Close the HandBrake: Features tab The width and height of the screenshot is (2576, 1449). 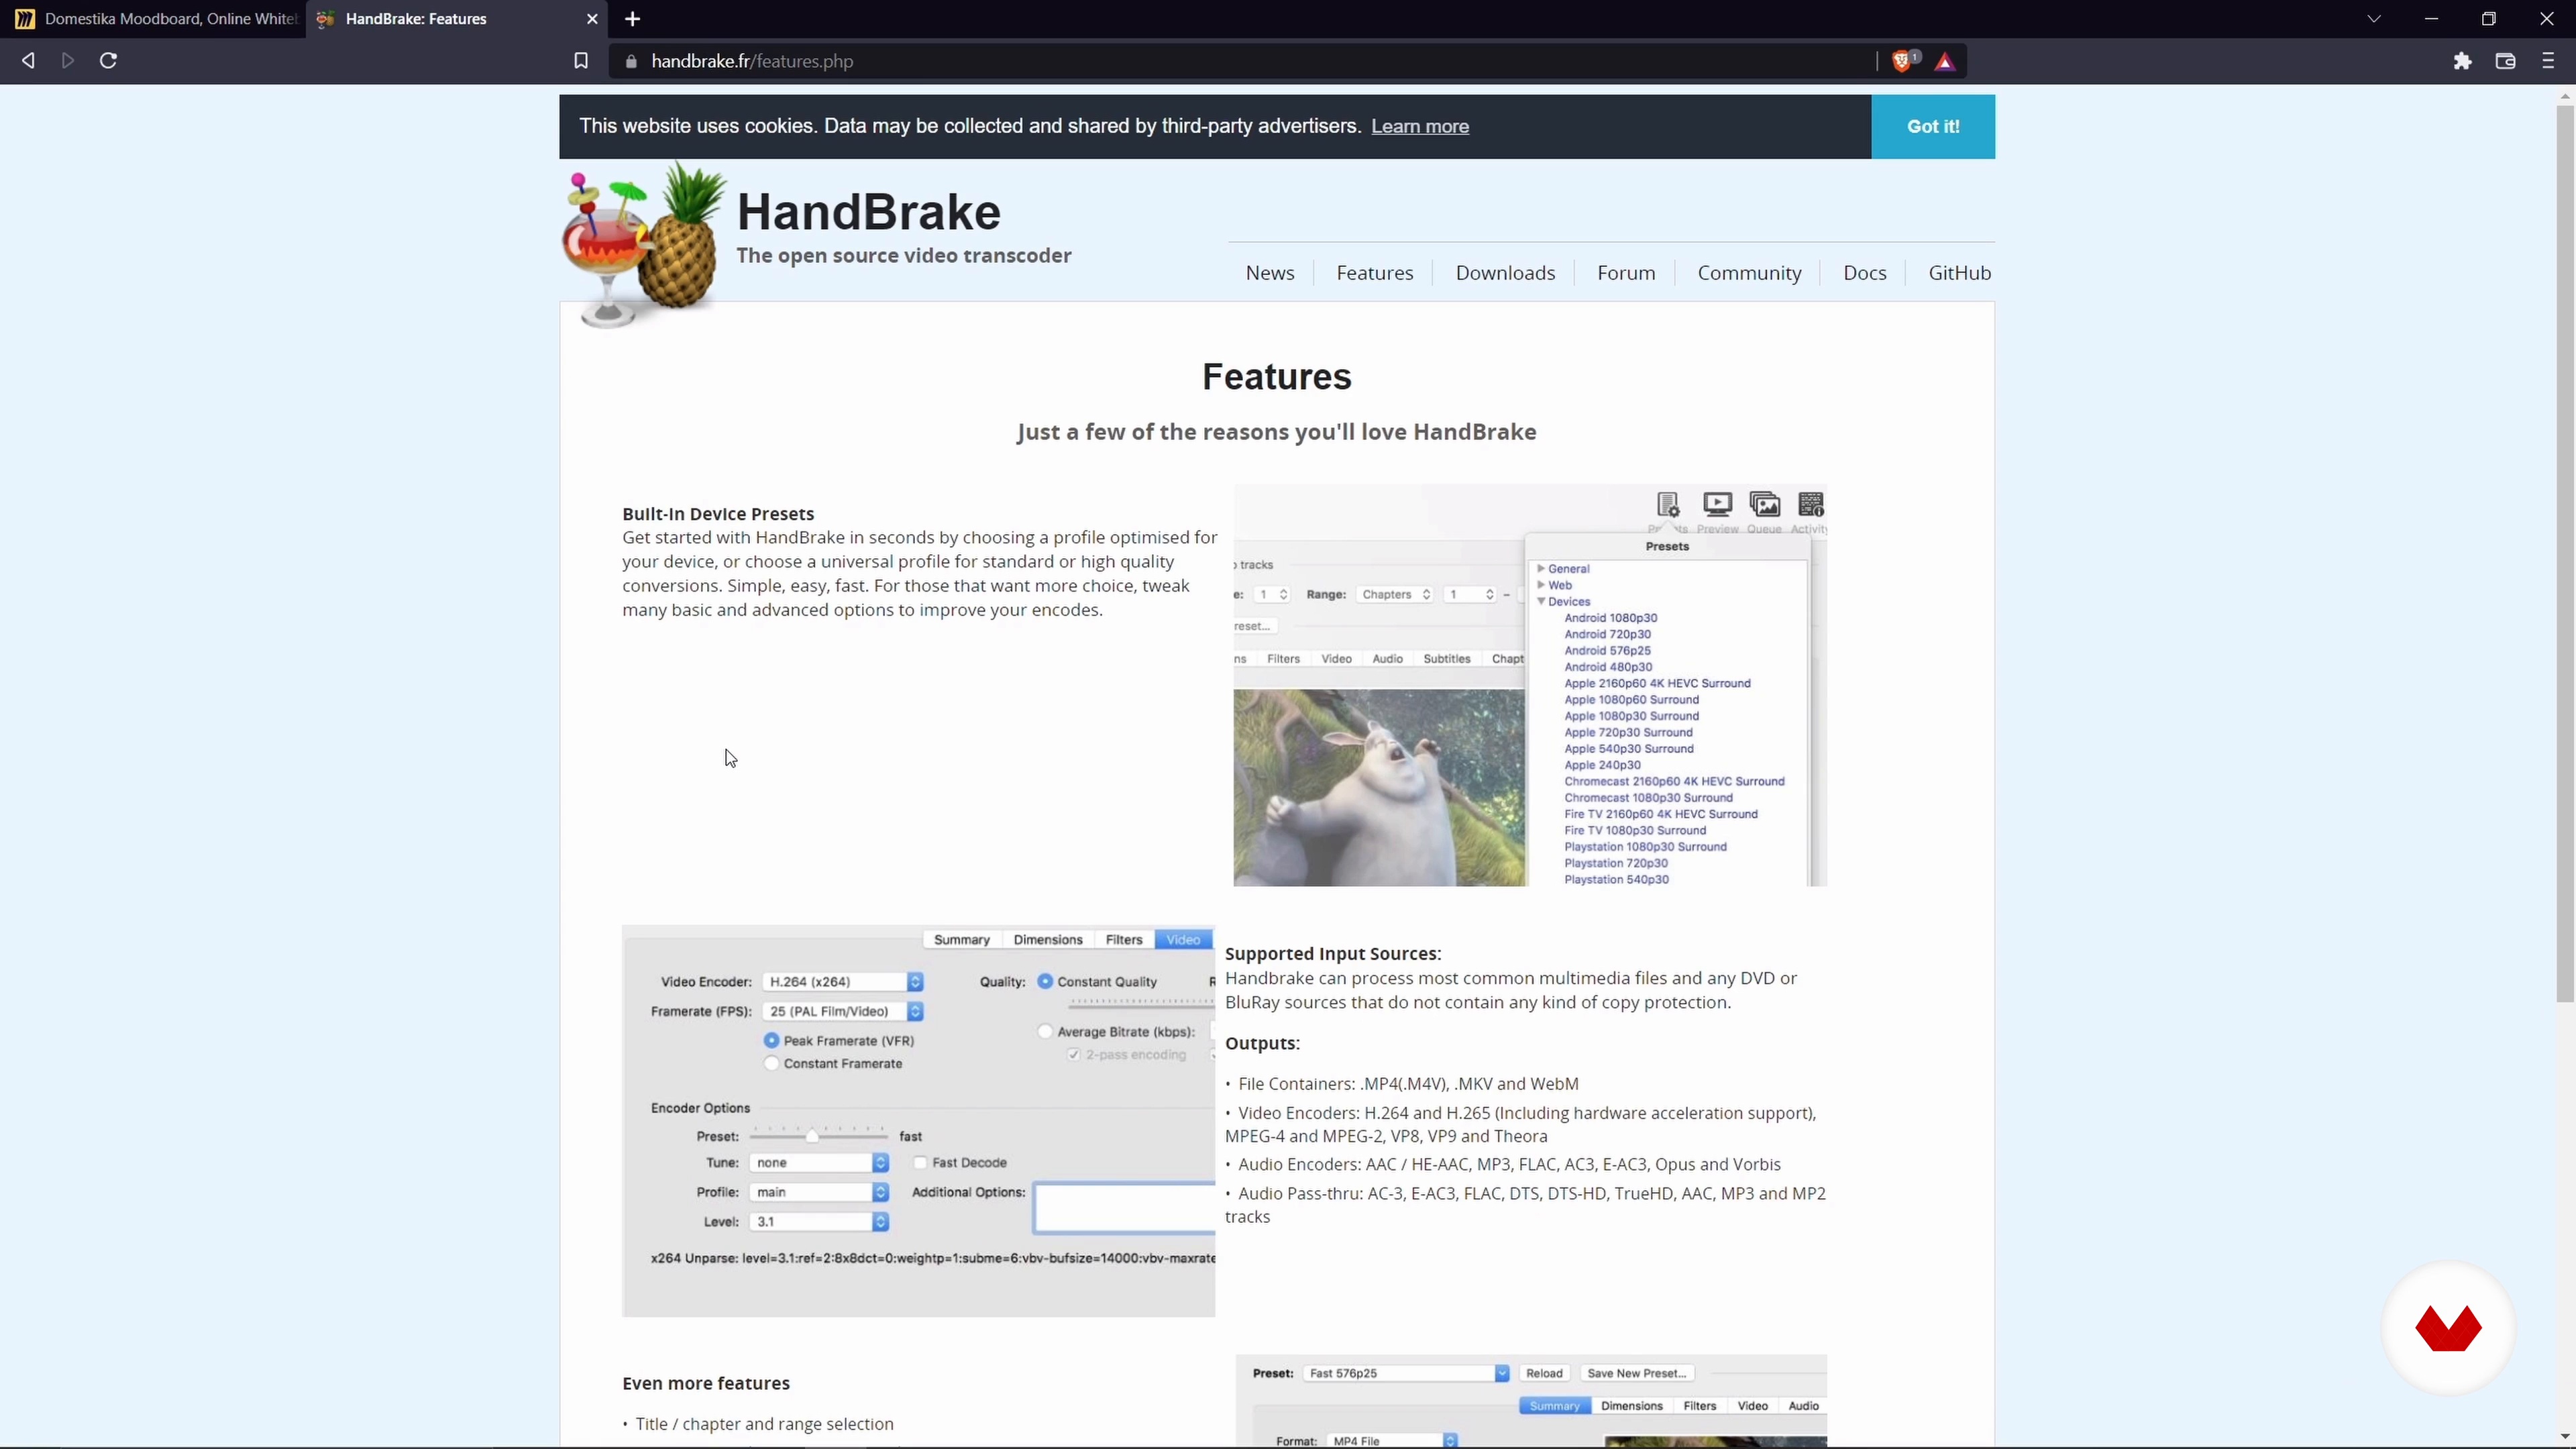pyautogui.click(x=592, y=19)
